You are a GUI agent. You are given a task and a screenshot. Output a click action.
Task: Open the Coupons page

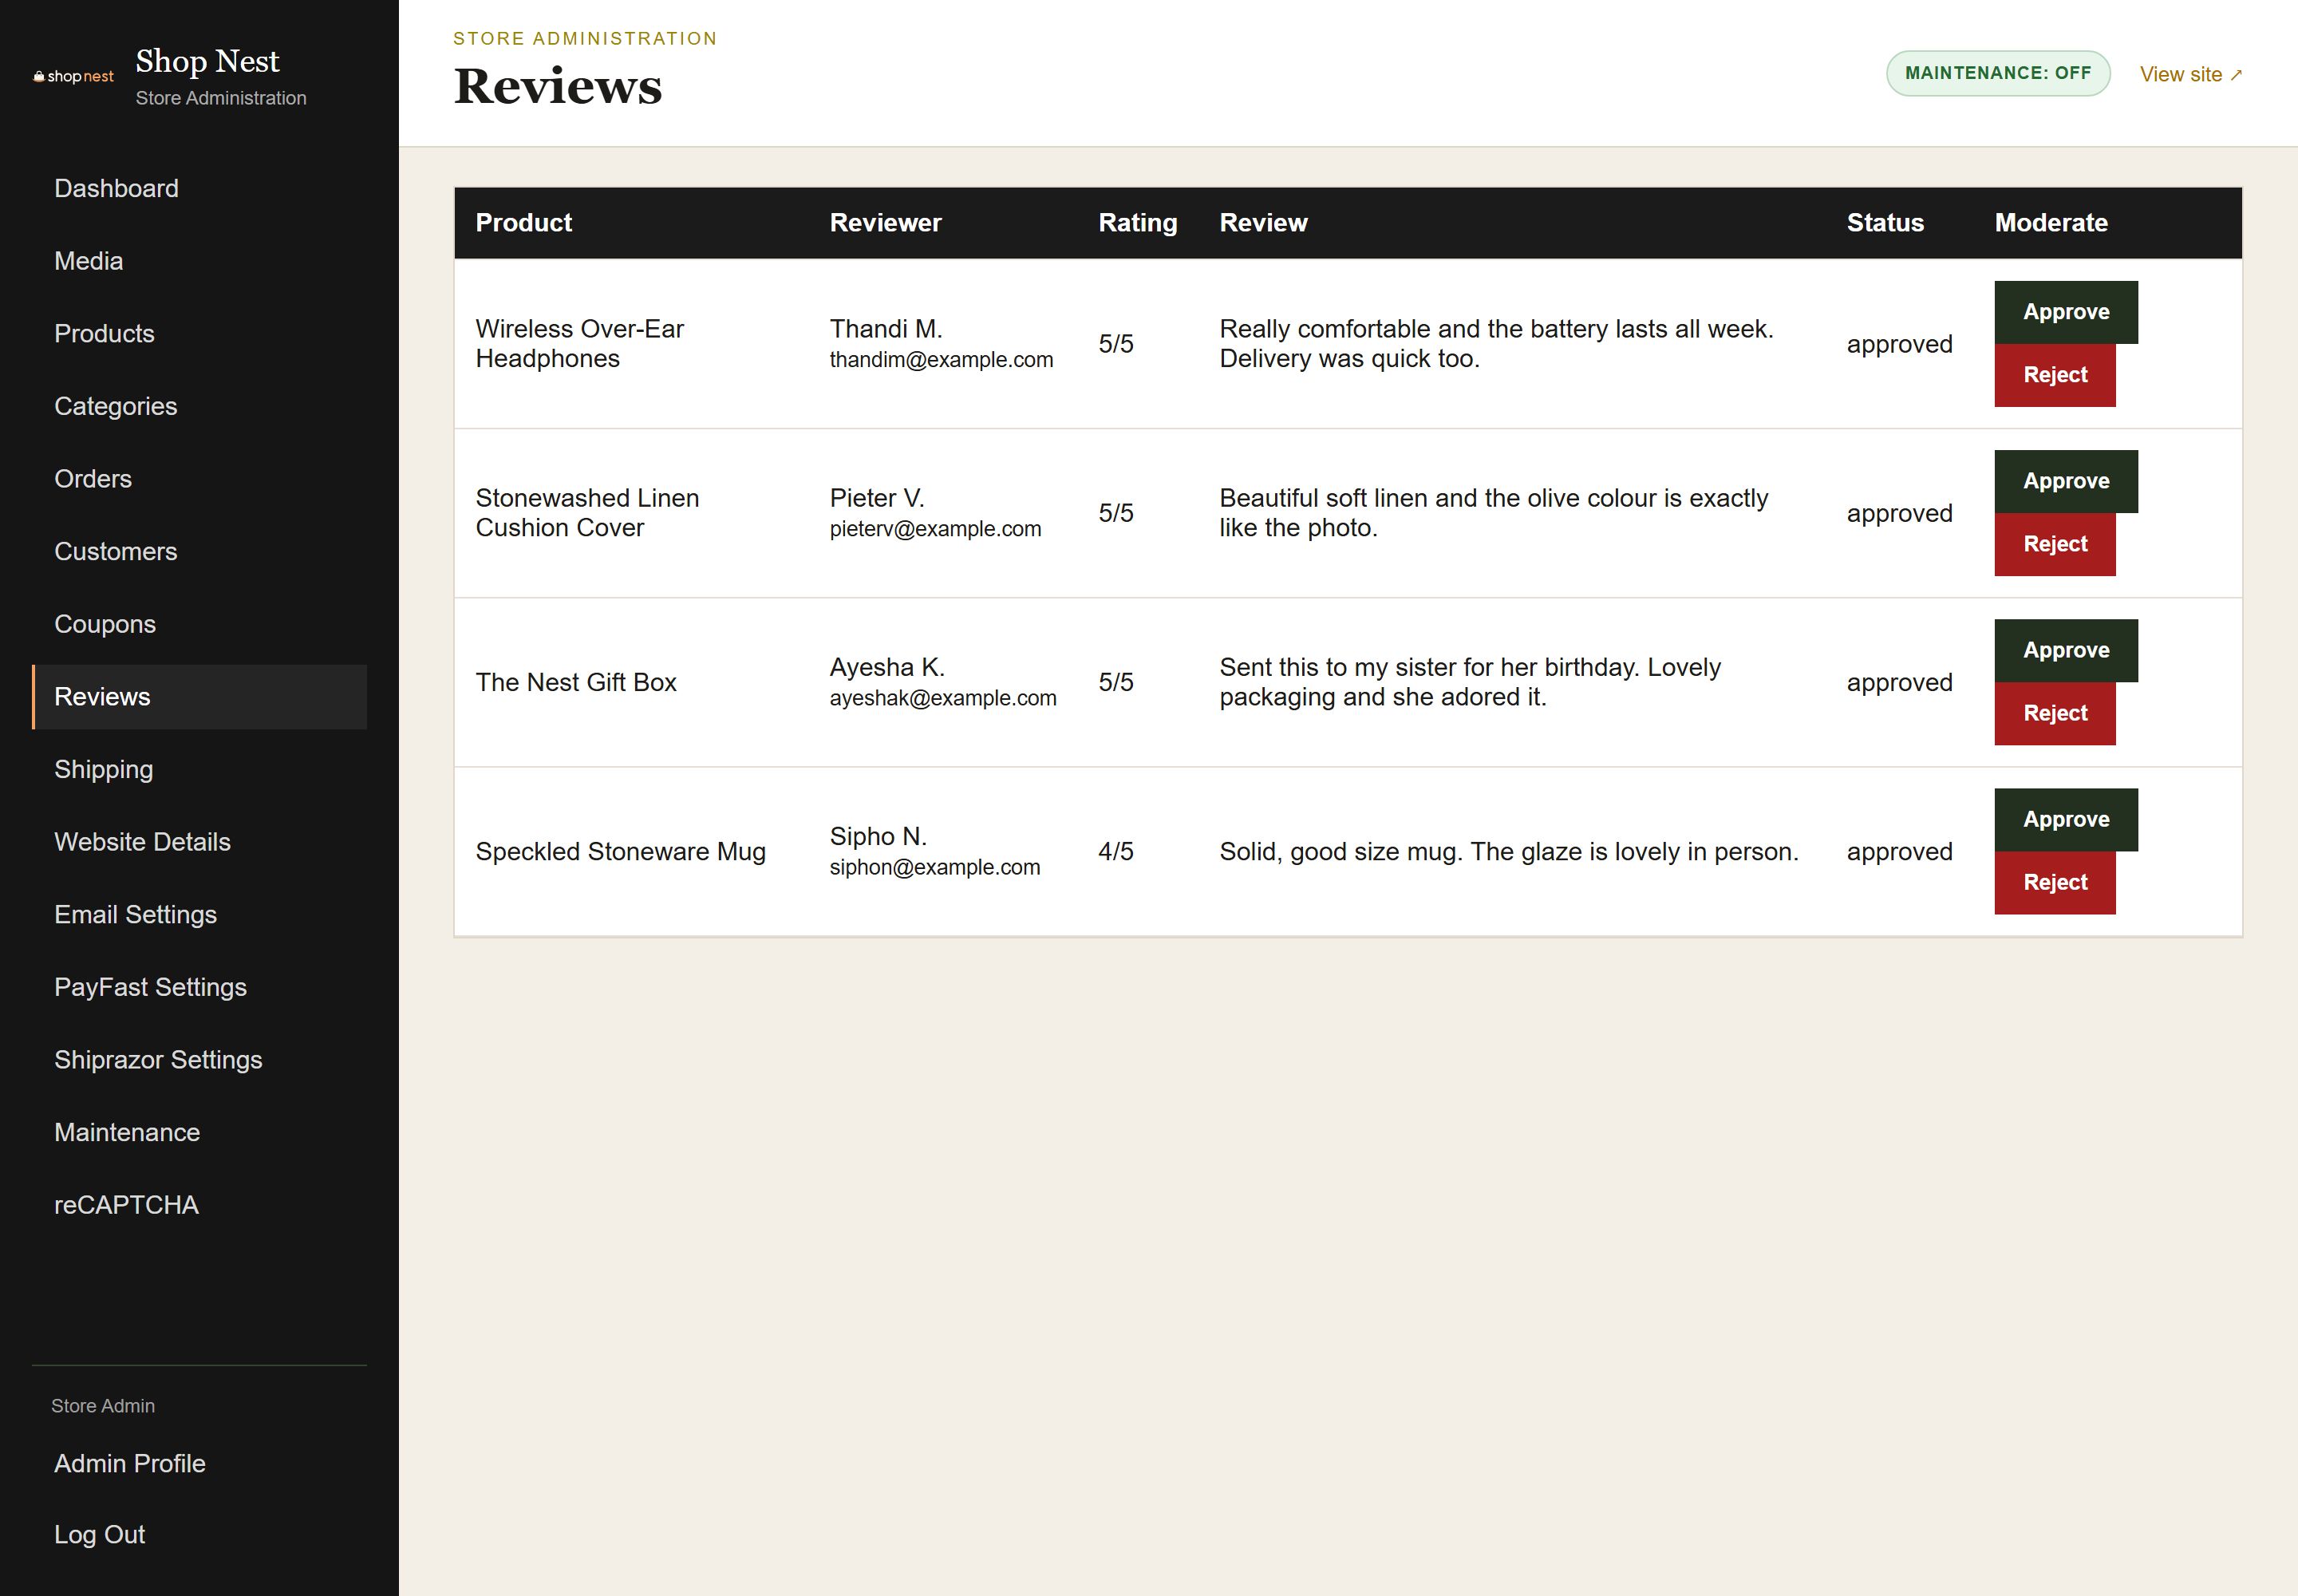click(x=199, y=624)
